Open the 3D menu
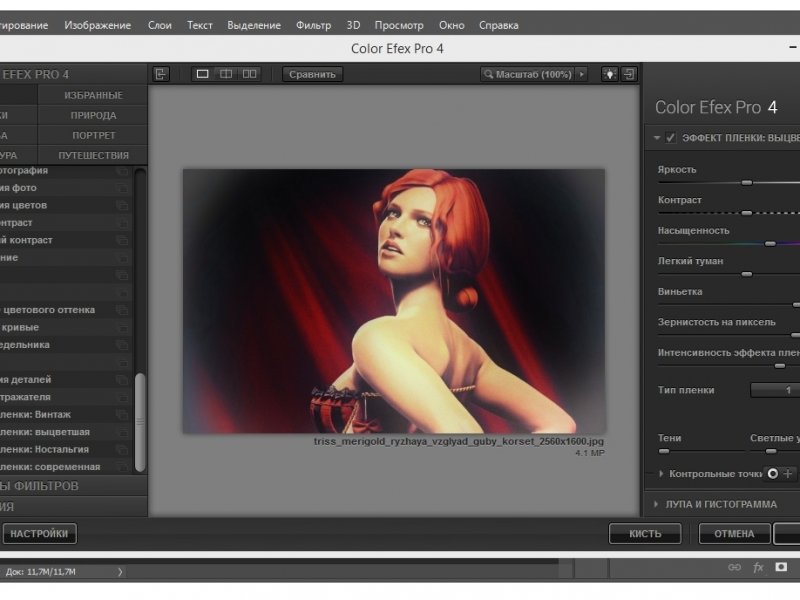This screenshot has height=600, width=800. 353,25
